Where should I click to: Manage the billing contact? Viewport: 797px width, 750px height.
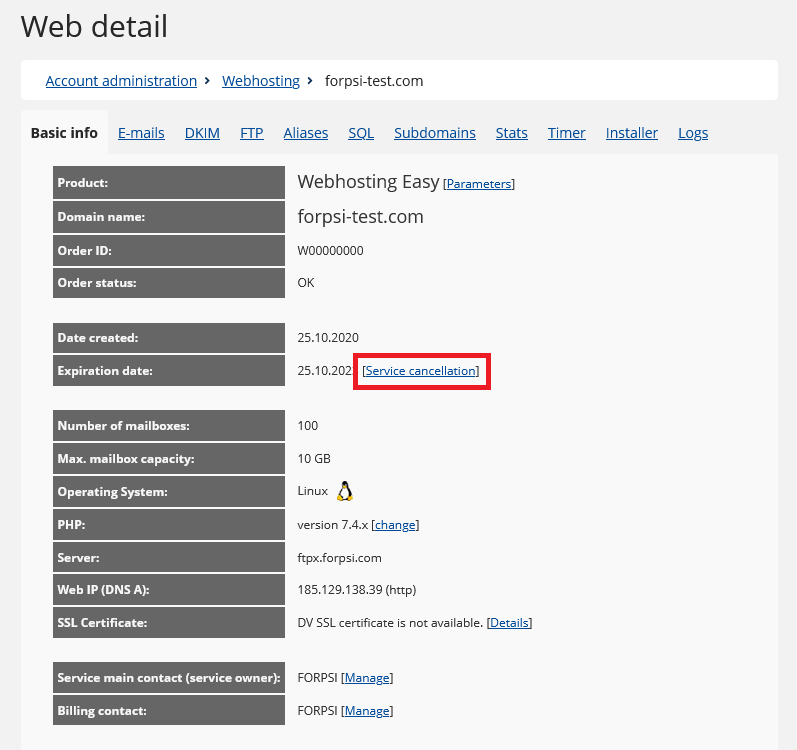[x=367, y=711]
